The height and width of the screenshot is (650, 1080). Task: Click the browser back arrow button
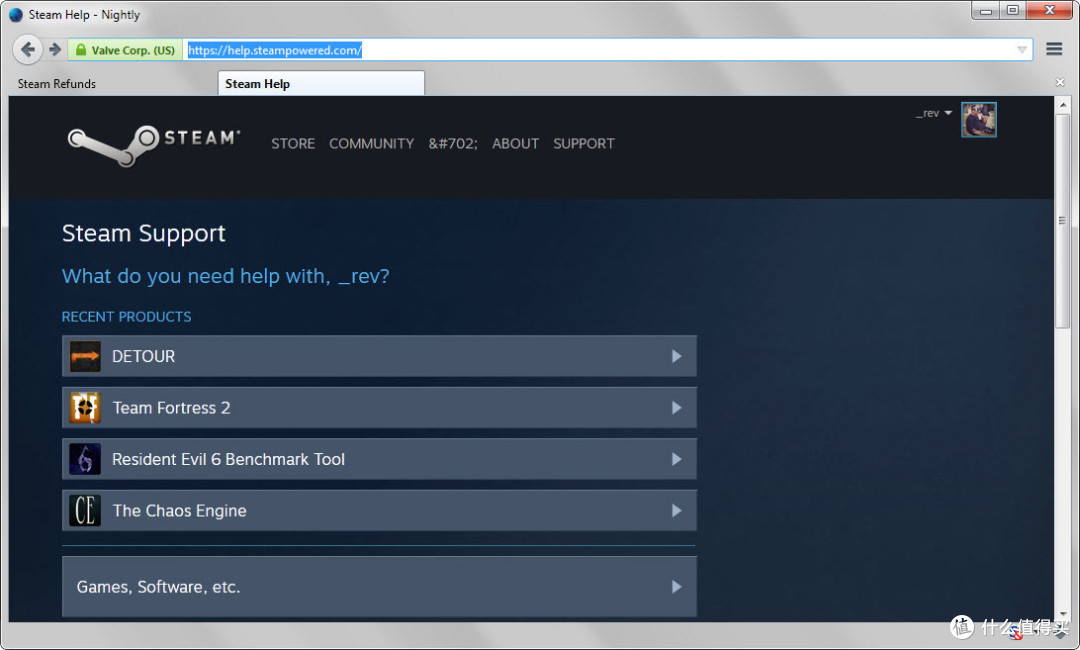28,50
